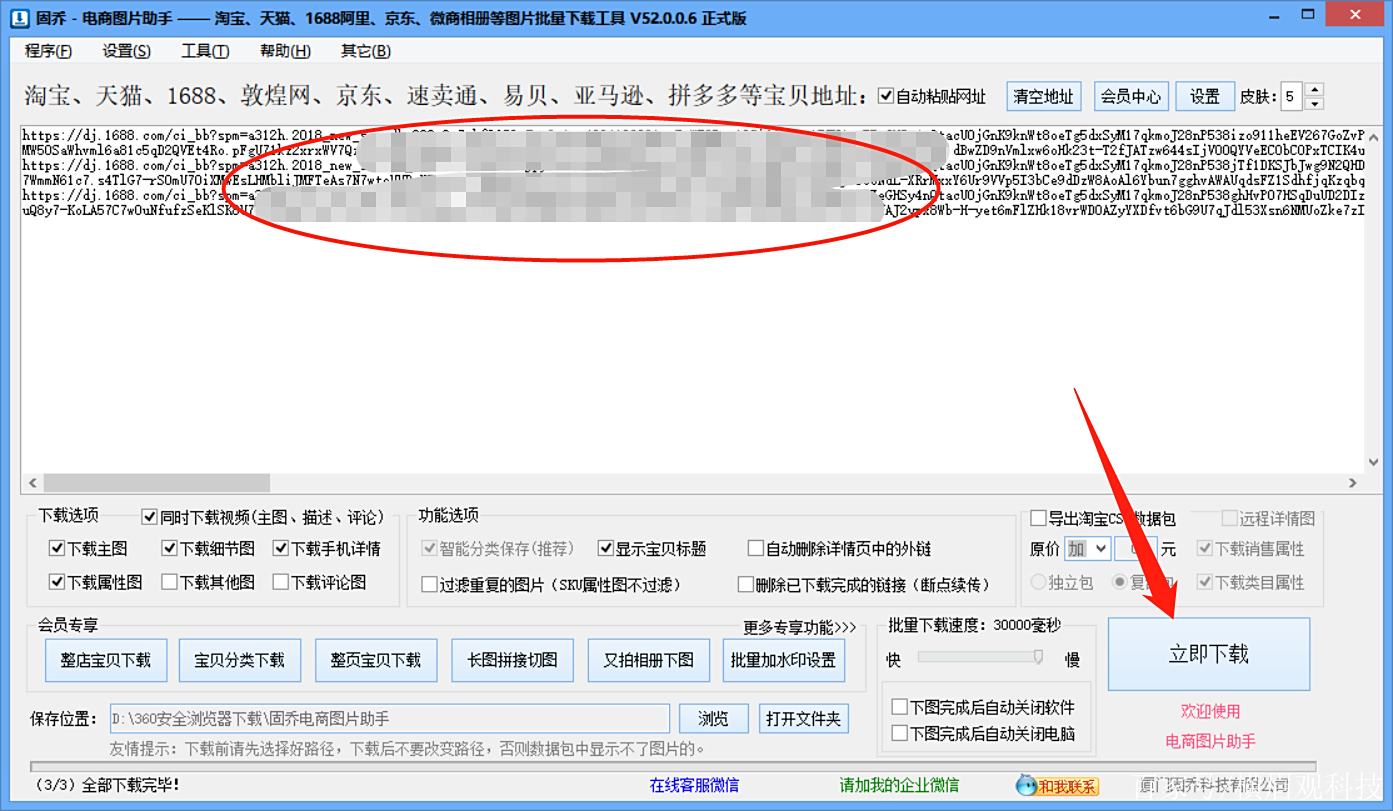This screenshot has height=811, width=1393.
Task: Uncheck the 下载属性图 checkbox
Action: (x=57, y=582)
